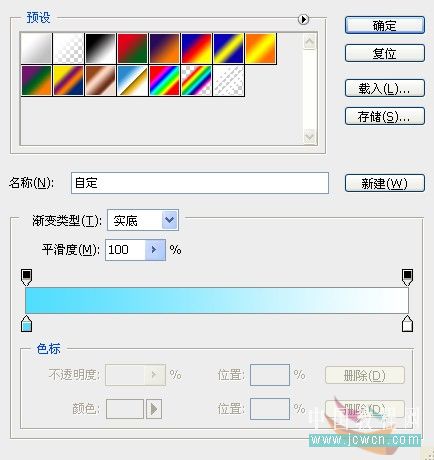Pick the blue-yellow-blue gradient preset
This screenshot has height=460, width=434.
point(228,48)
